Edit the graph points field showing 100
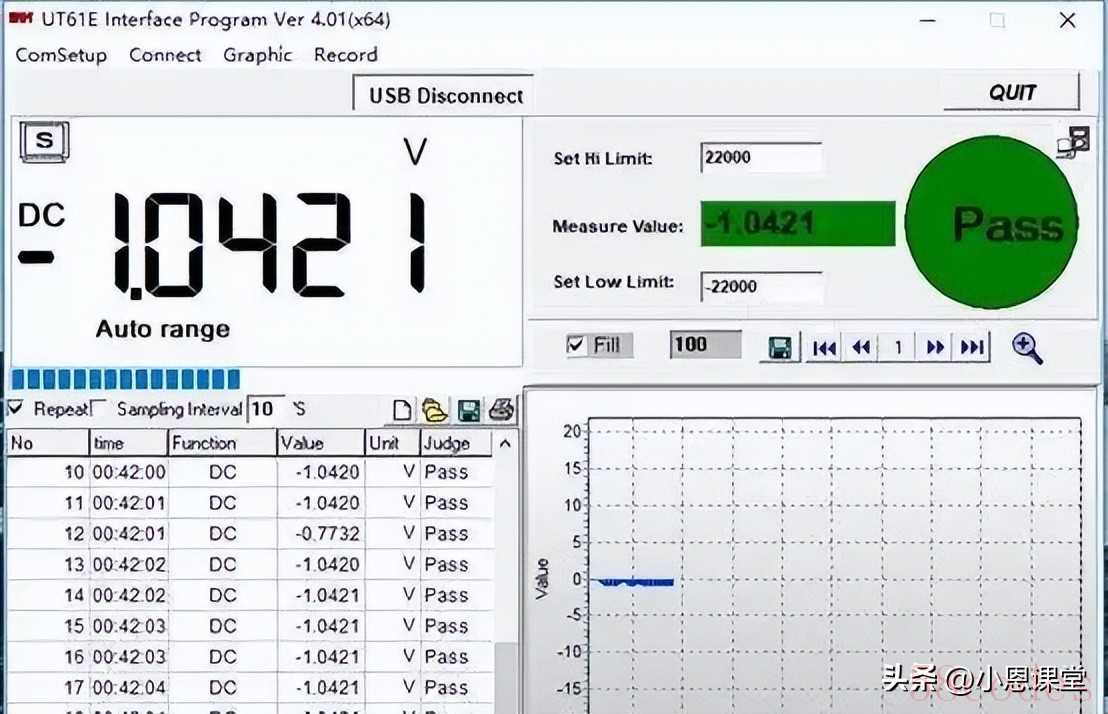The image size is (1108, 714). coord(705,344)
